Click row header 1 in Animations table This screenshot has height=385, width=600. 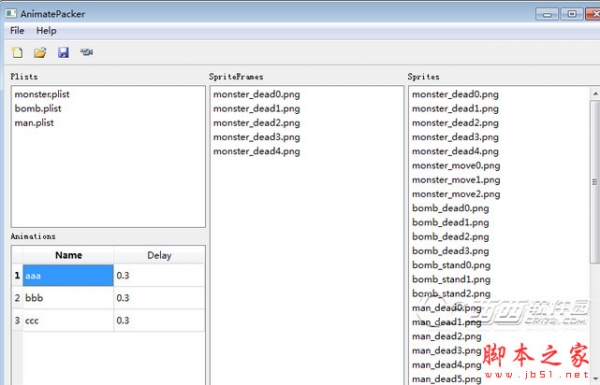pos(17,275)
